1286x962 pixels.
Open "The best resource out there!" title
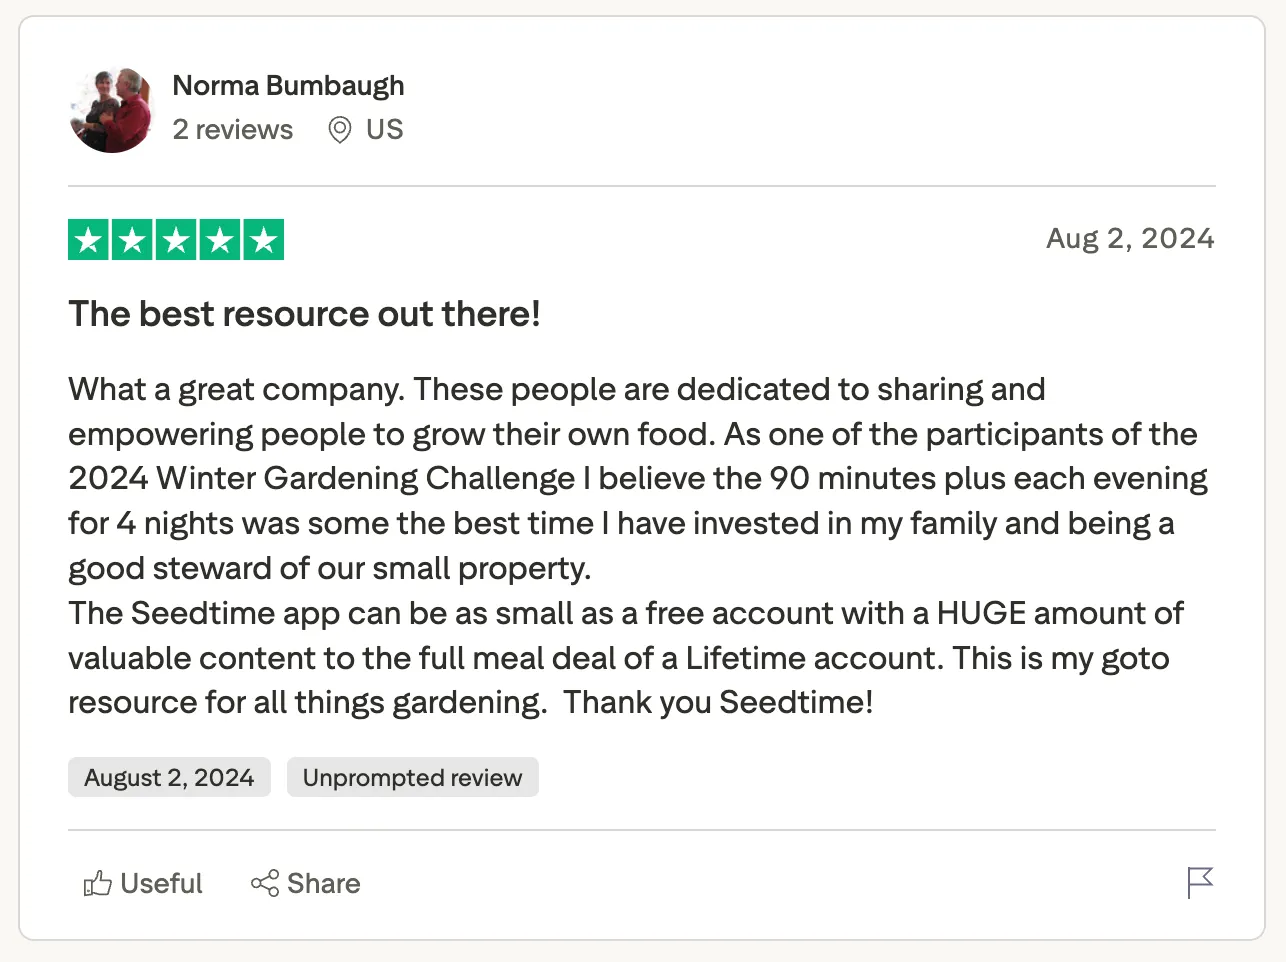(x=304, y=314)
